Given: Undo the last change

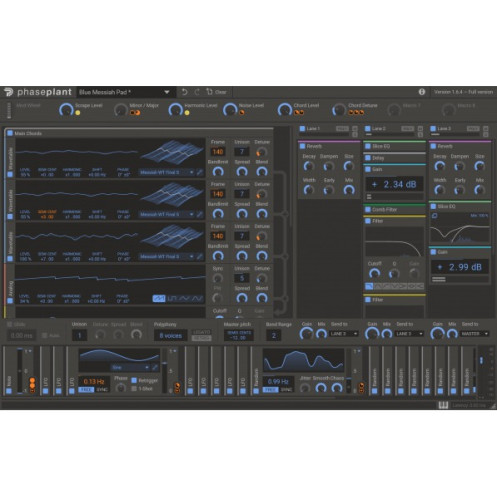Looking at the screenshot, I should [184, 92].
